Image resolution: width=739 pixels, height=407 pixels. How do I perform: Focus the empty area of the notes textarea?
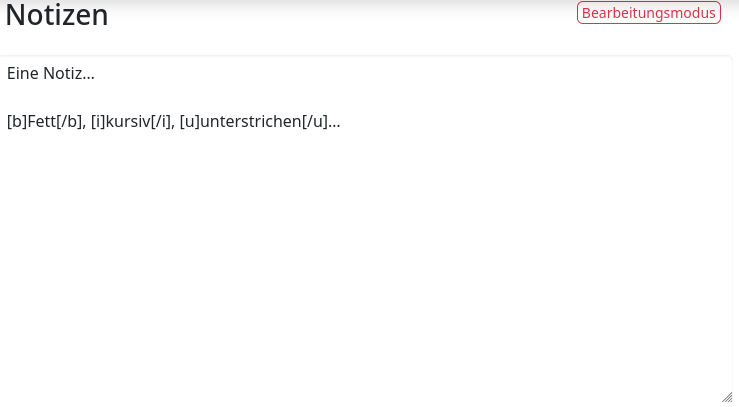click(x=366, y=264)
